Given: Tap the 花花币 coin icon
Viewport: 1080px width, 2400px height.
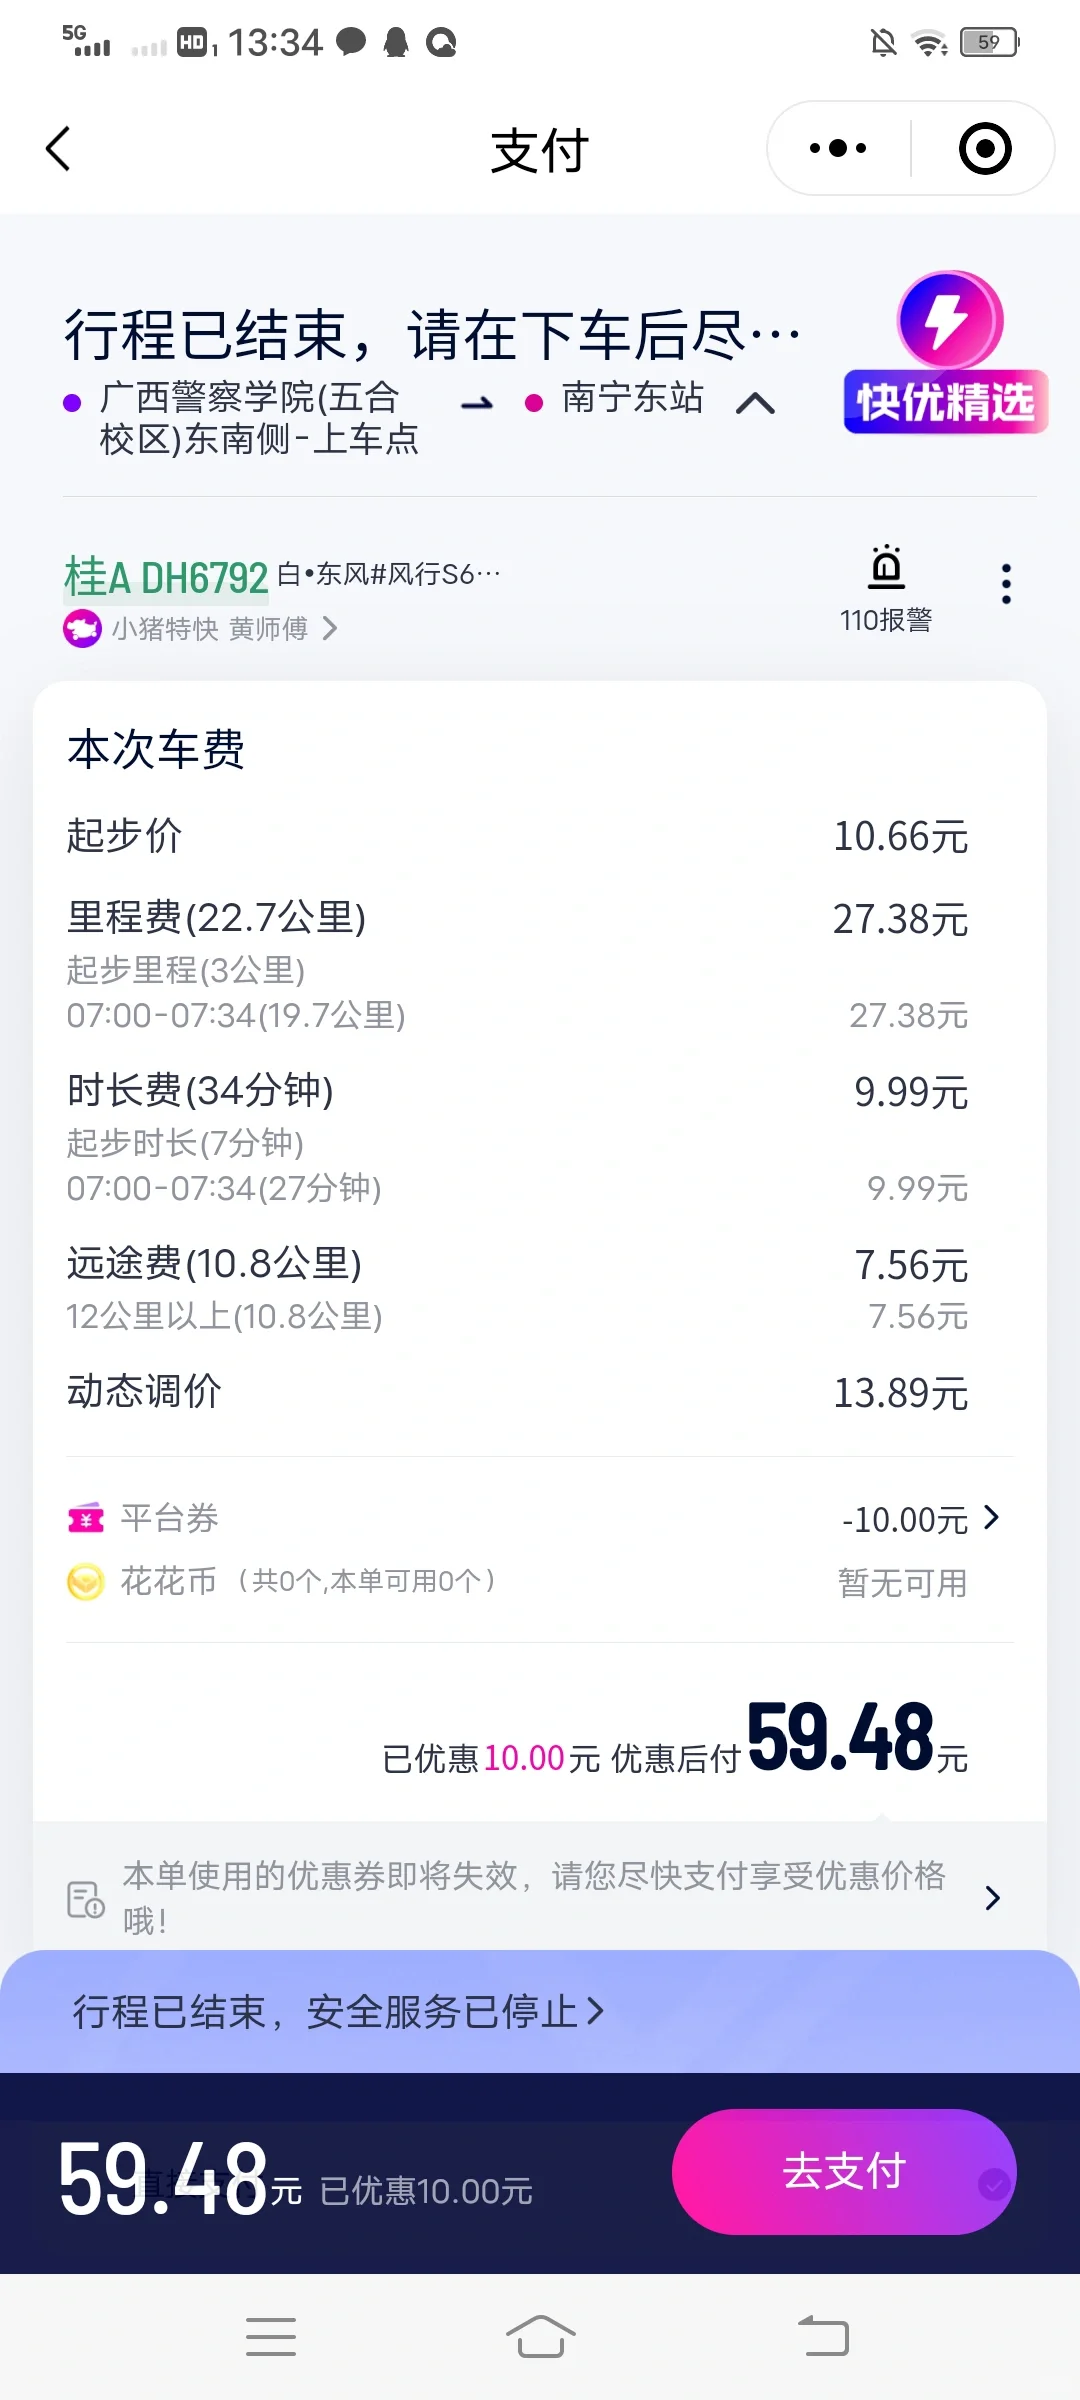Looking at the screenshot, I should pos(85,1582).
